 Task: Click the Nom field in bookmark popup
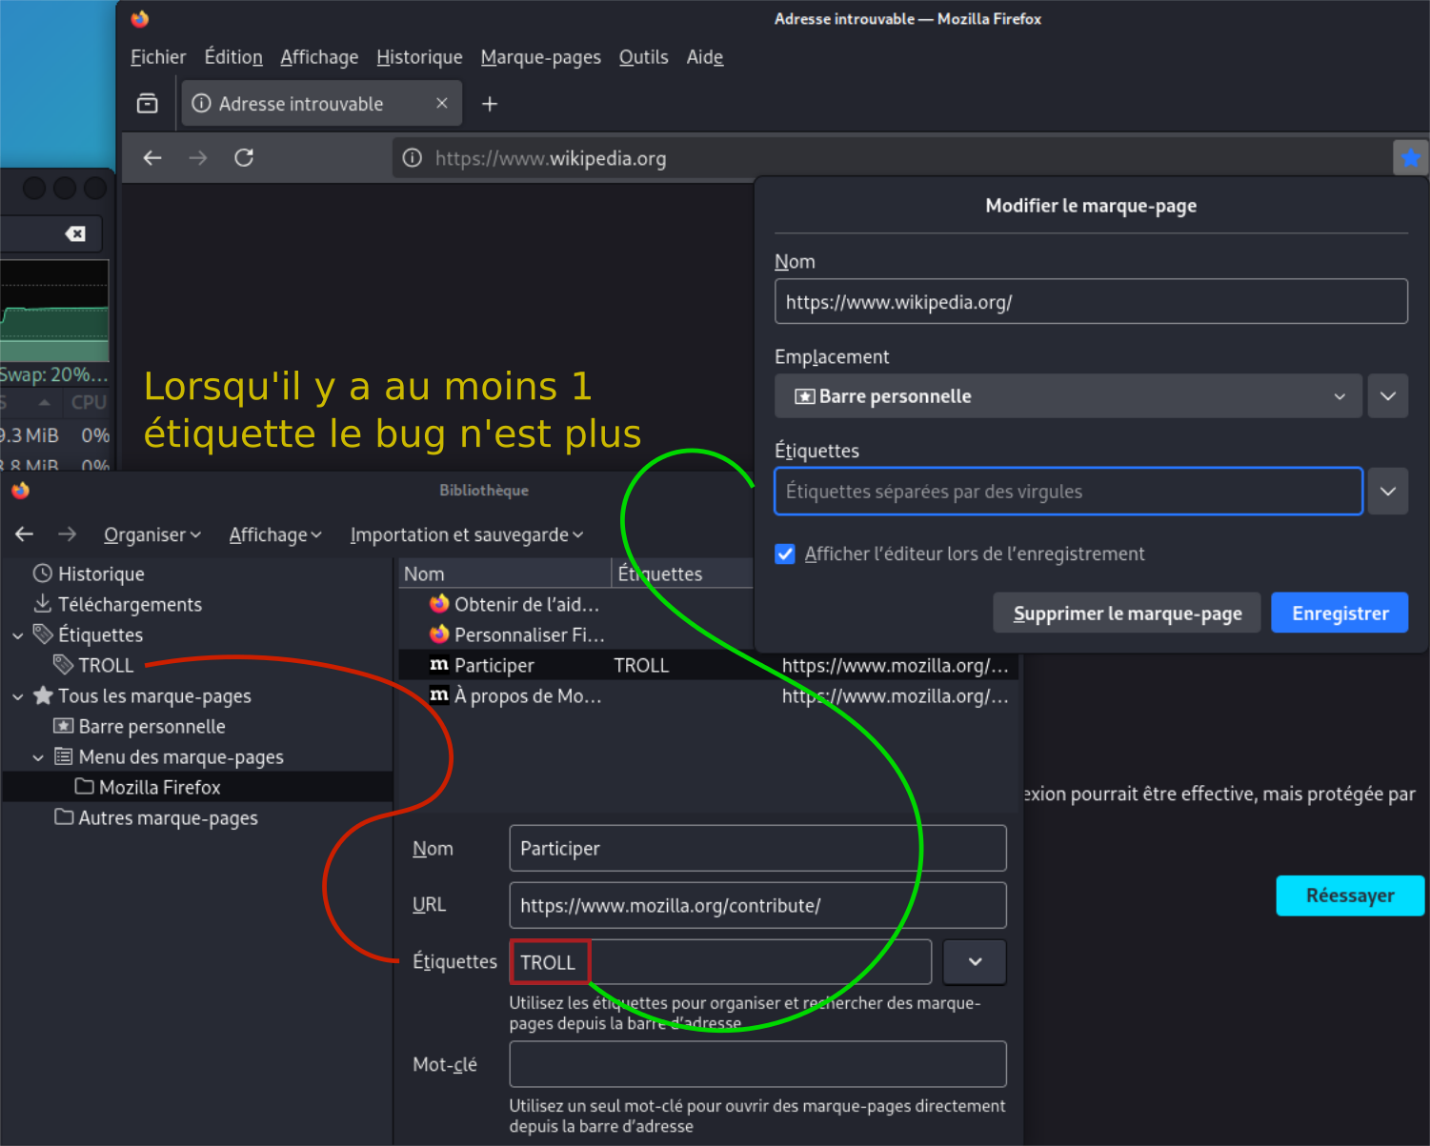click(x=1091, y=301)
